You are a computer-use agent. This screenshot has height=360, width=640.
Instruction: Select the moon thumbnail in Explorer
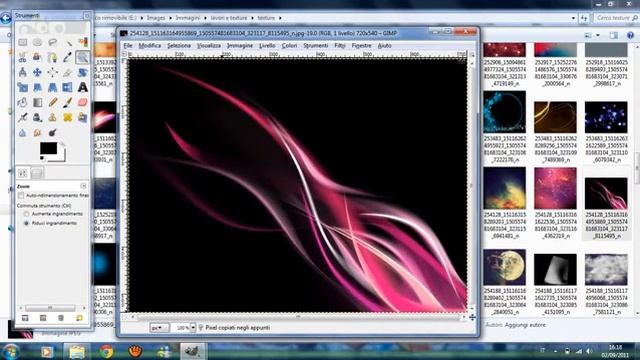tap(504, 268)
